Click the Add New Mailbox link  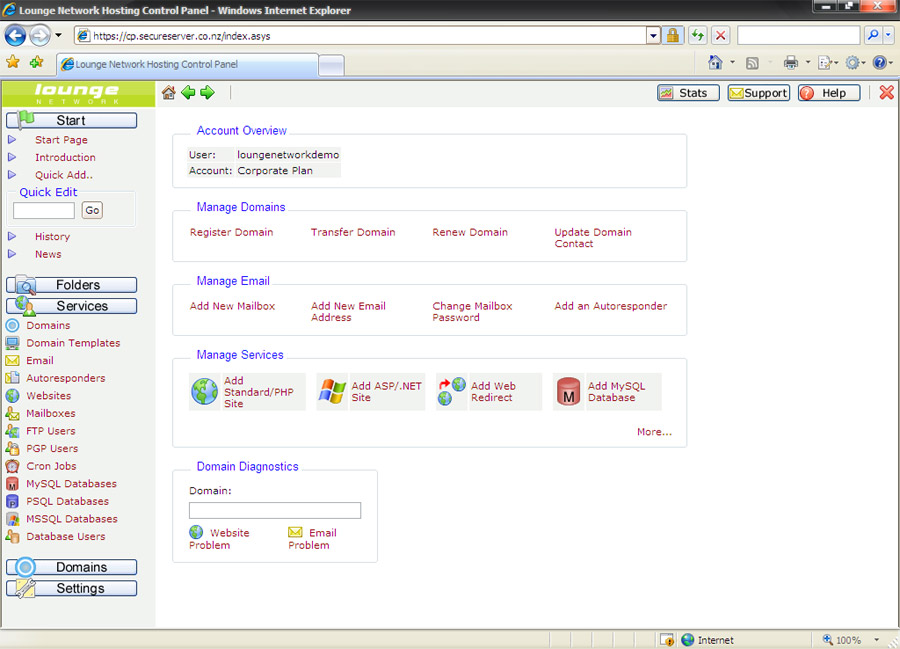point(232,306)
